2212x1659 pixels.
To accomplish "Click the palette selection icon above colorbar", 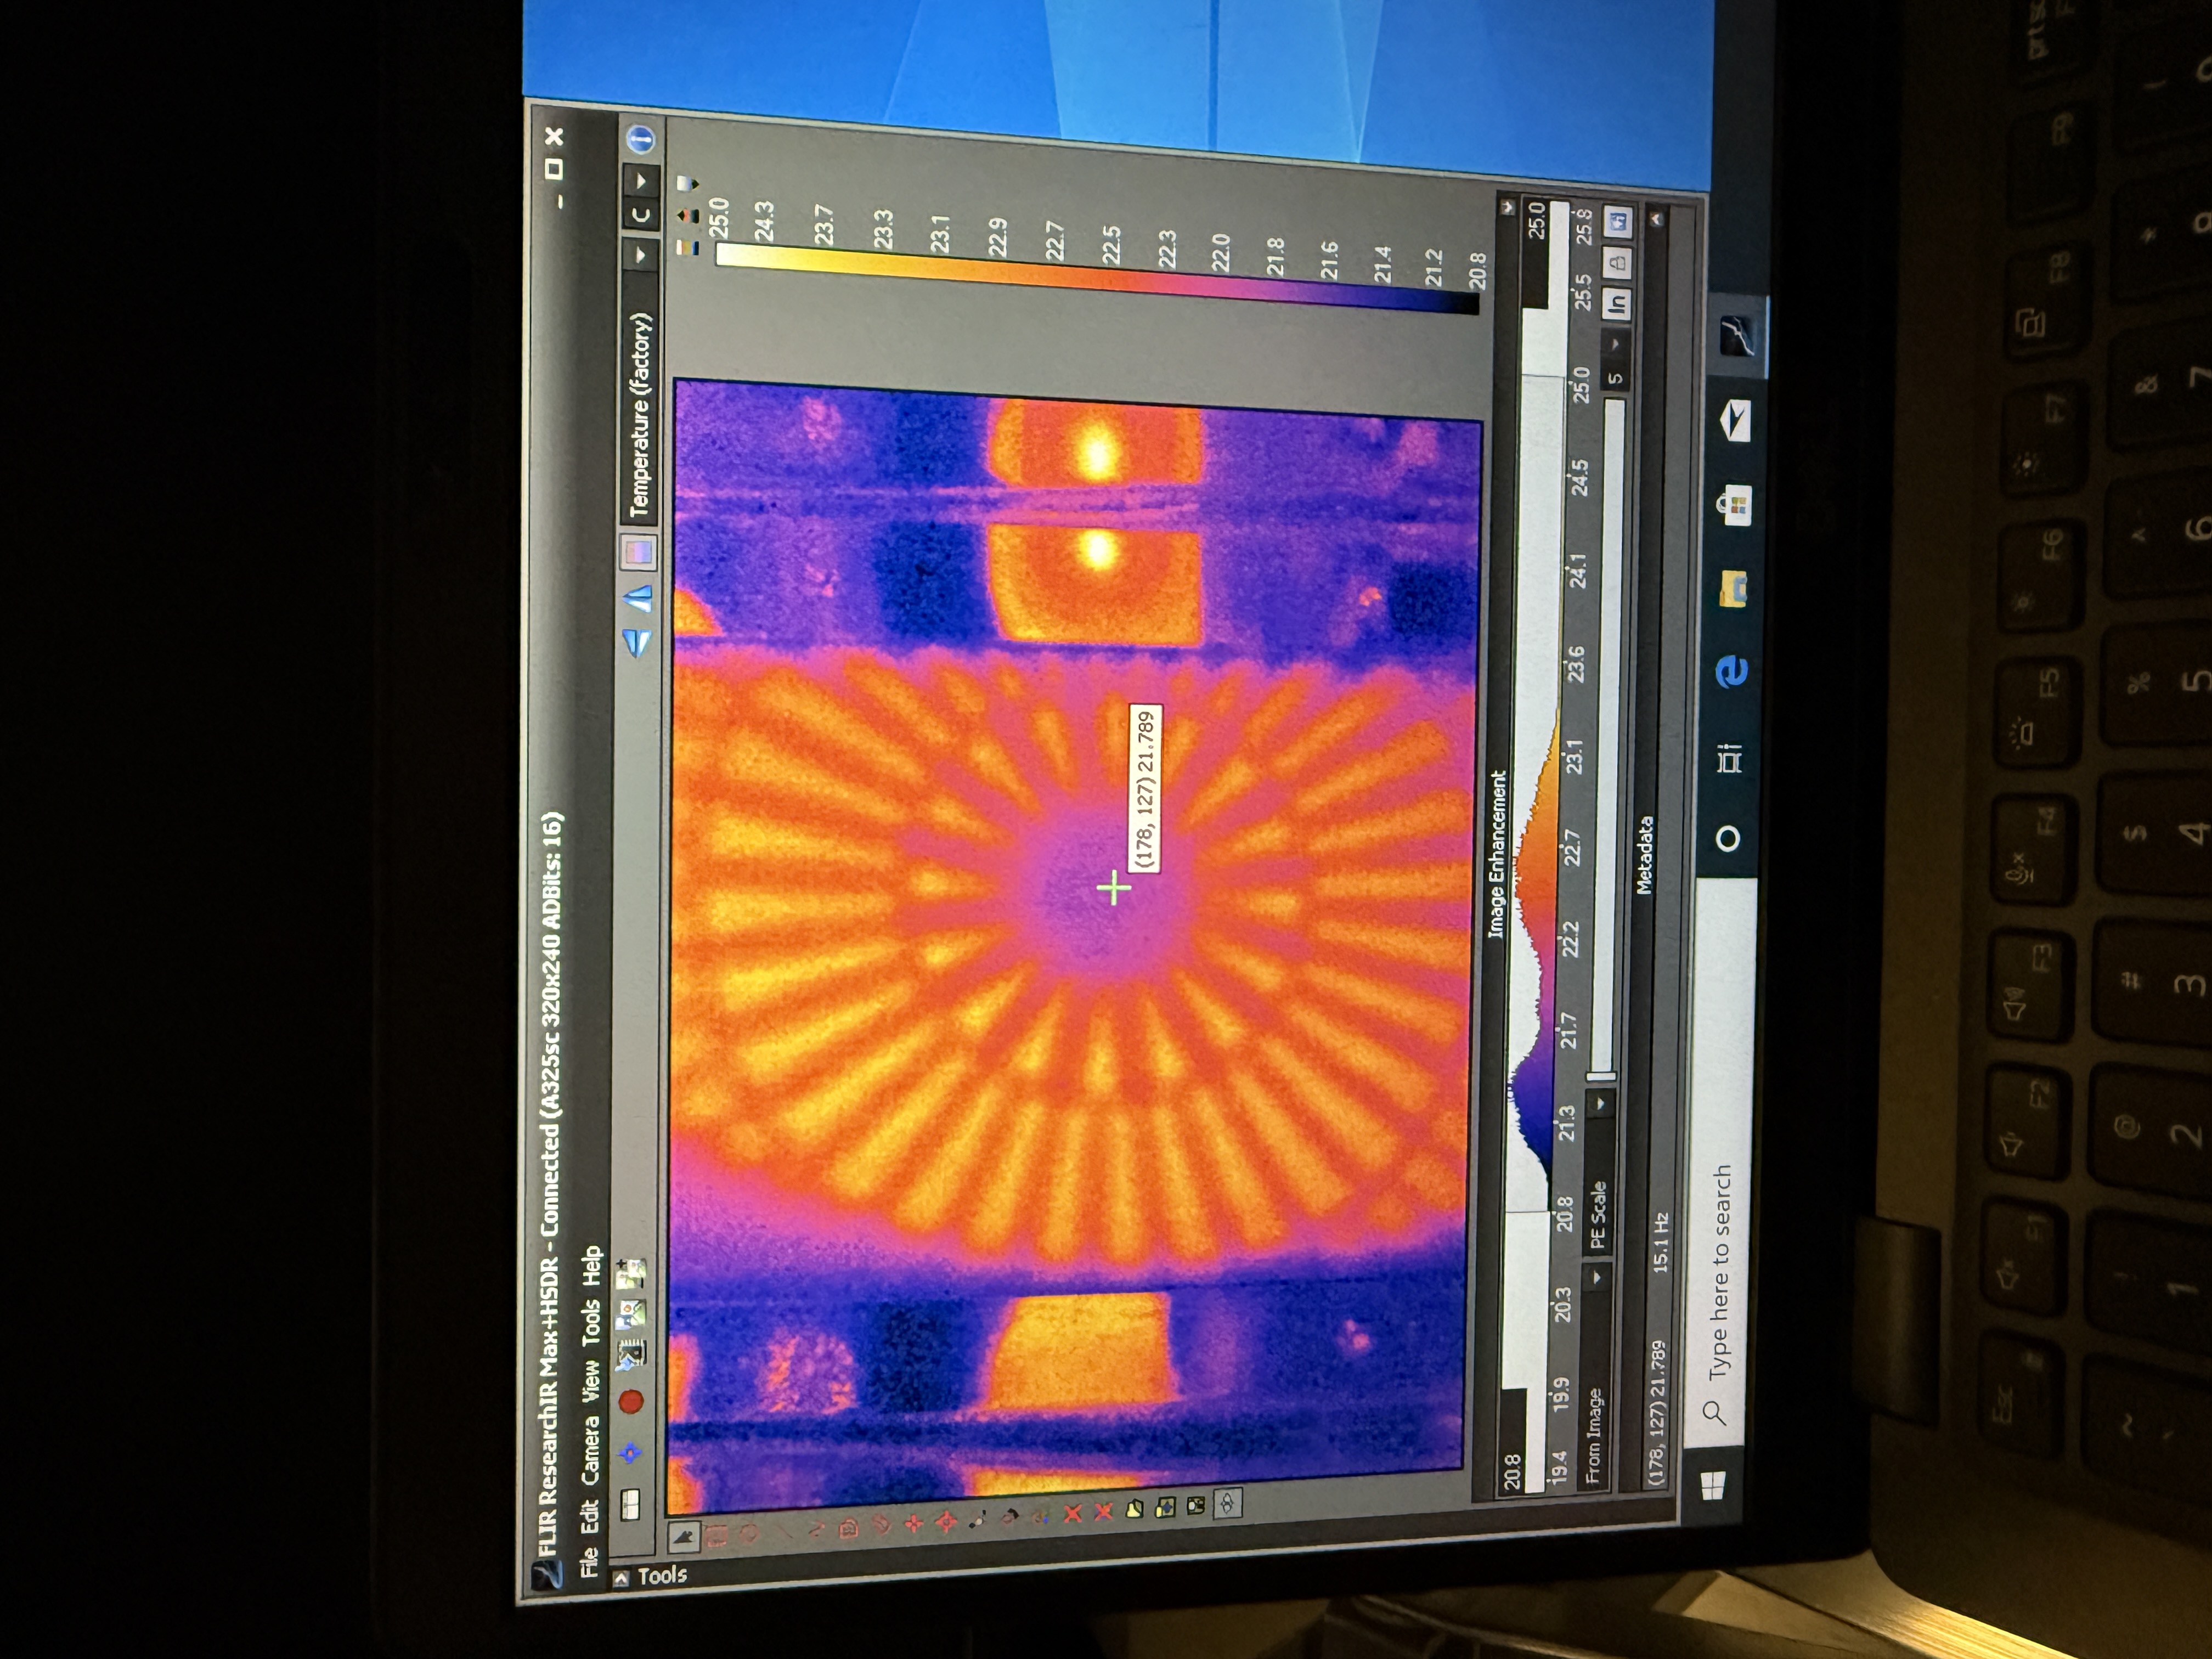I will 687,248.
